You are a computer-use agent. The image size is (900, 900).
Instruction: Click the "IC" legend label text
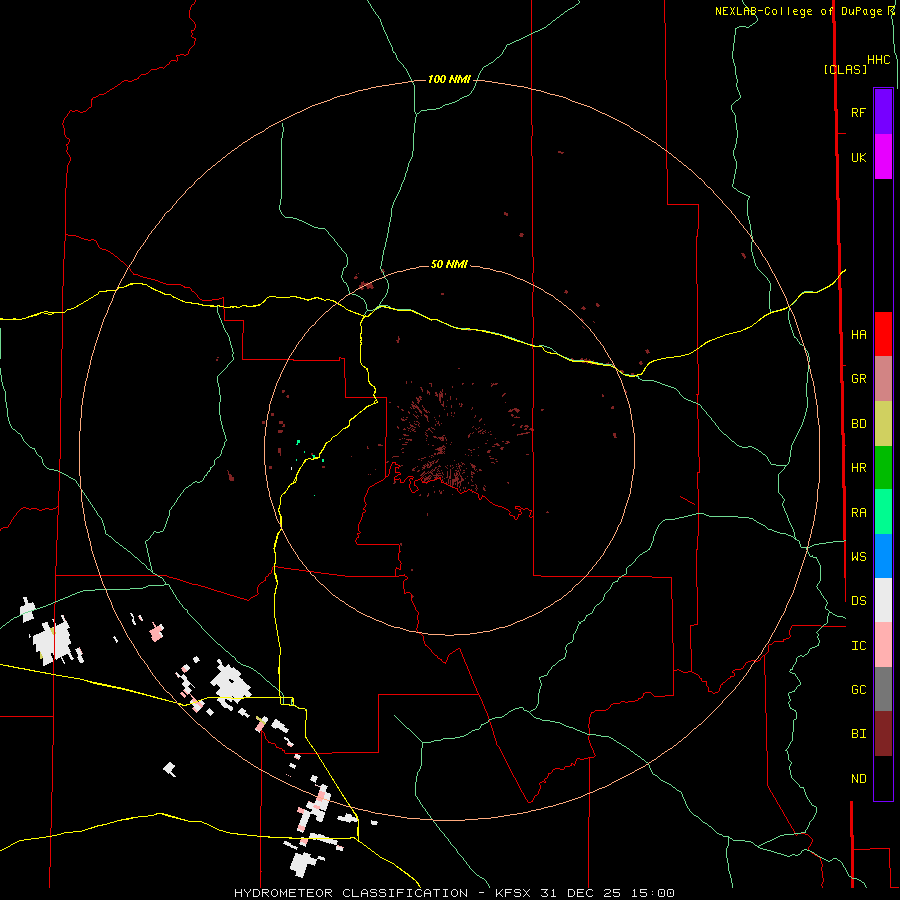pos(858,646)
